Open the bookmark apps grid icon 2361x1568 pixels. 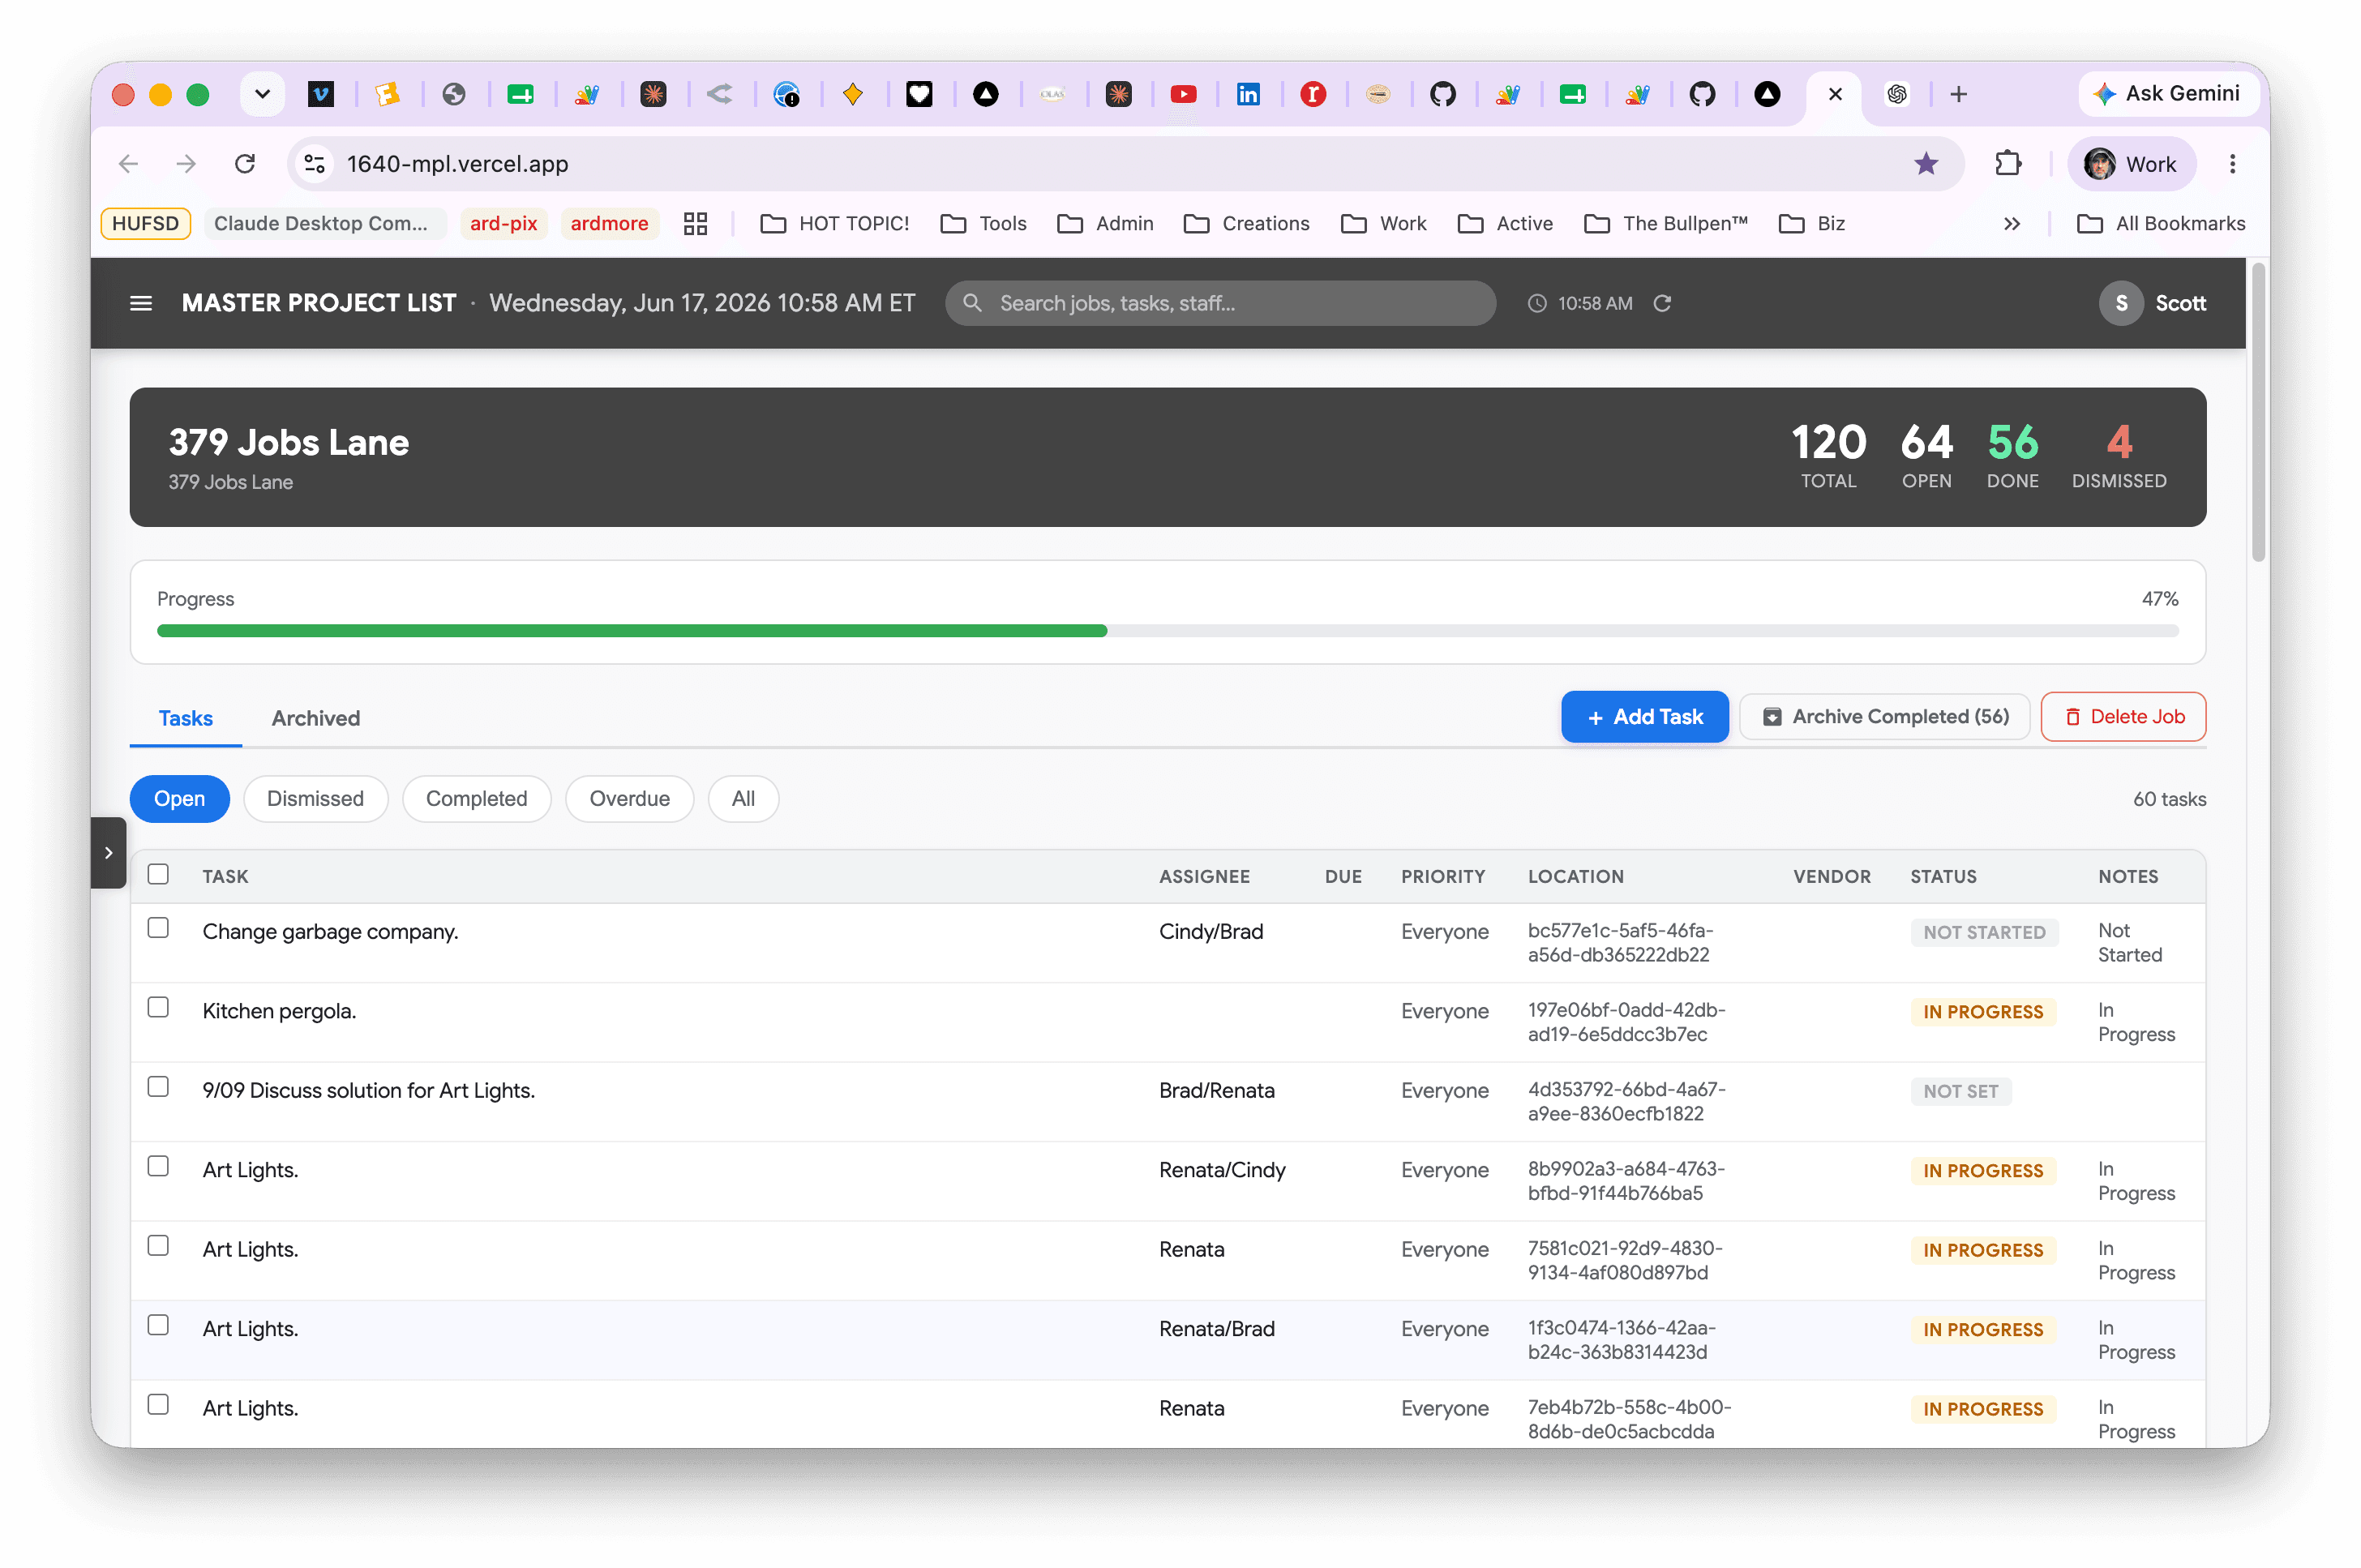(695, 223)
